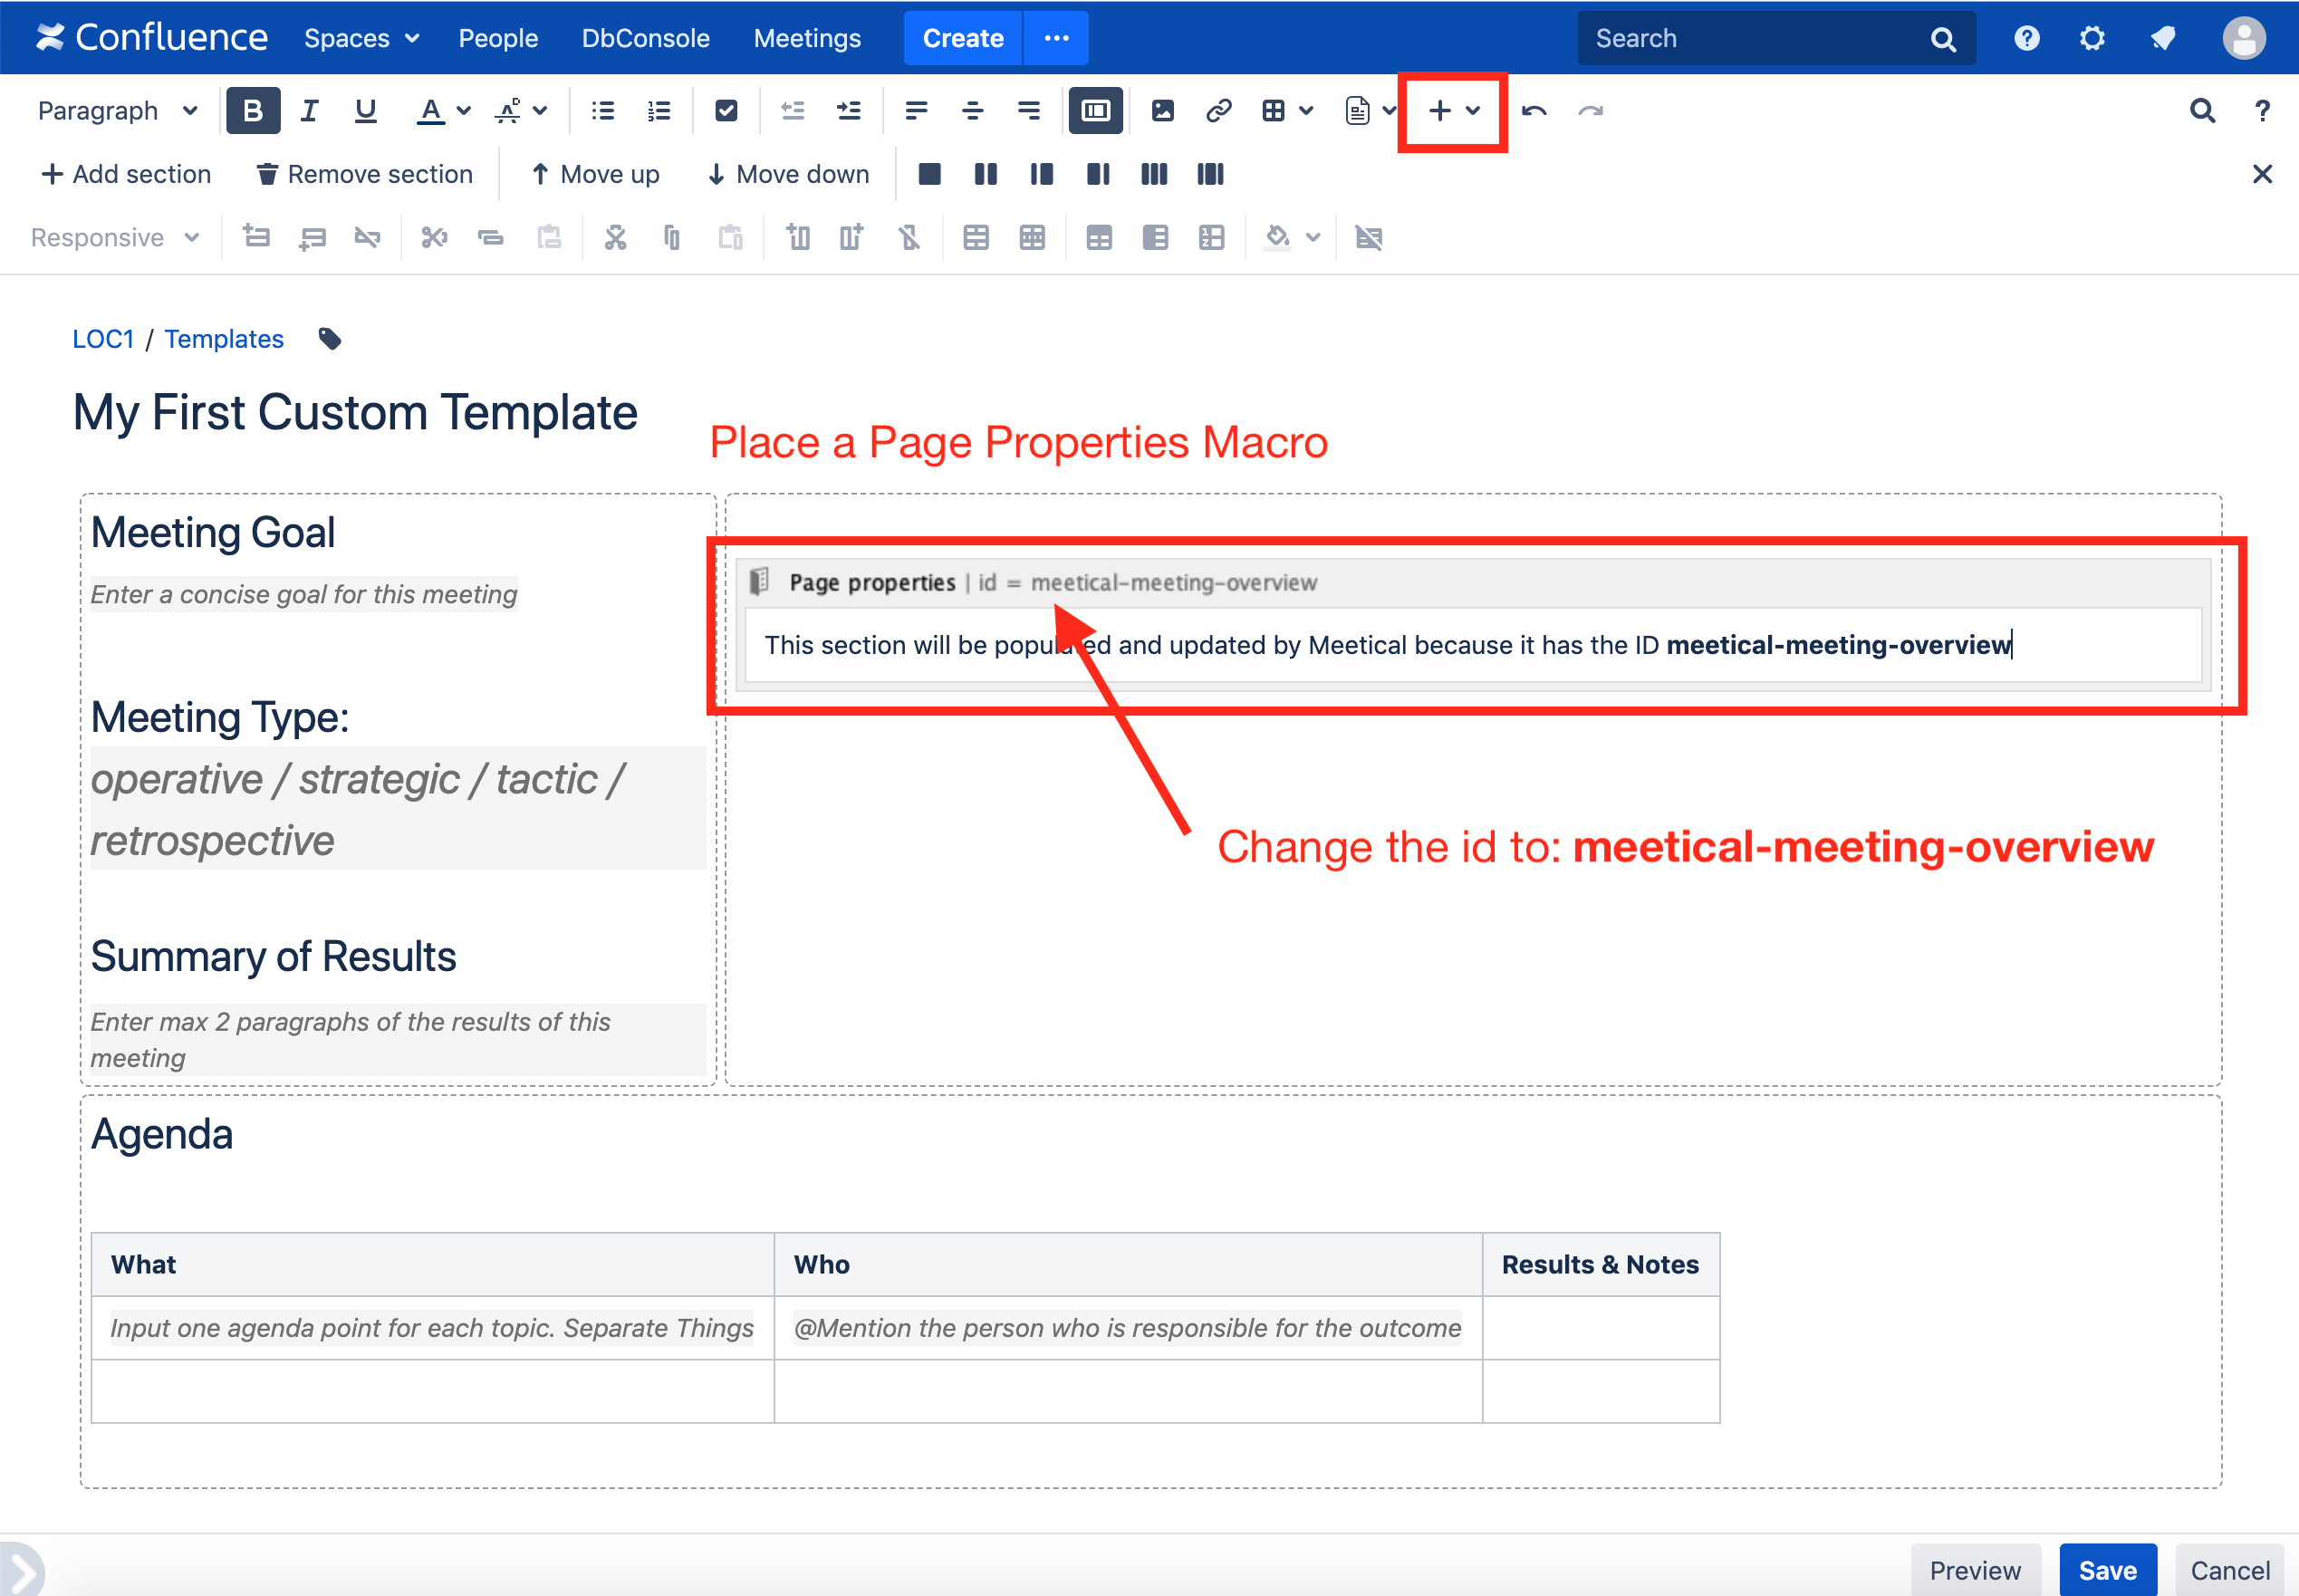Open notifications icon in header
The image size is (2299, 1596).
[2162, 38]
